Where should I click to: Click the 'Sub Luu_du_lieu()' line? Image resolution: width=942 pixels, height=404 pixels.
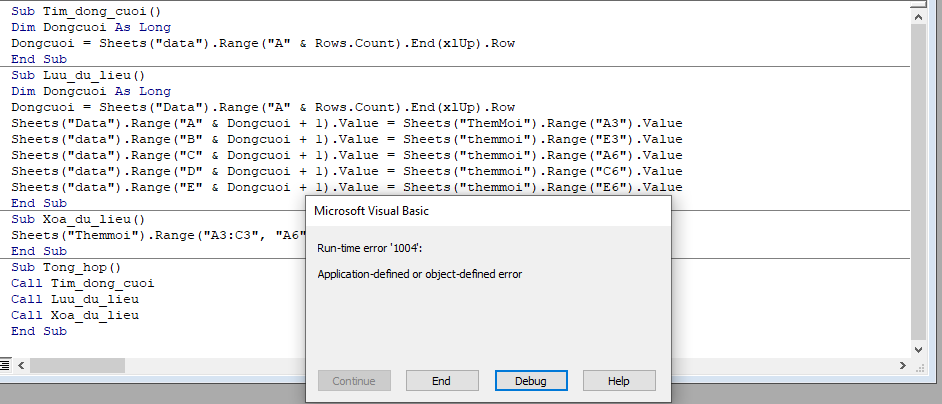[x=78, y=75]
